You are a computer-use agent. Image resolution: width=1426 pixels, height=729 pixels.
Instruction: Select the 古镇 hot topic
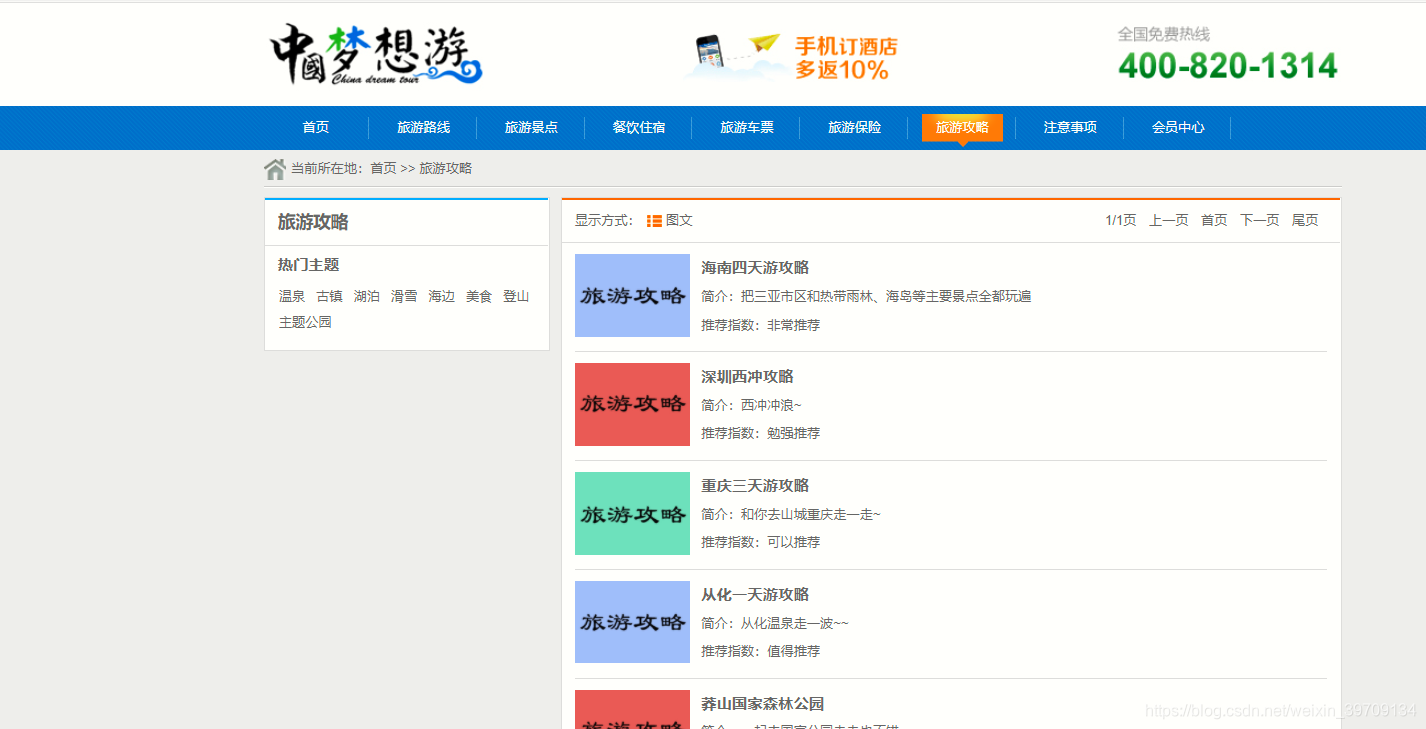(x=329, y=297)
